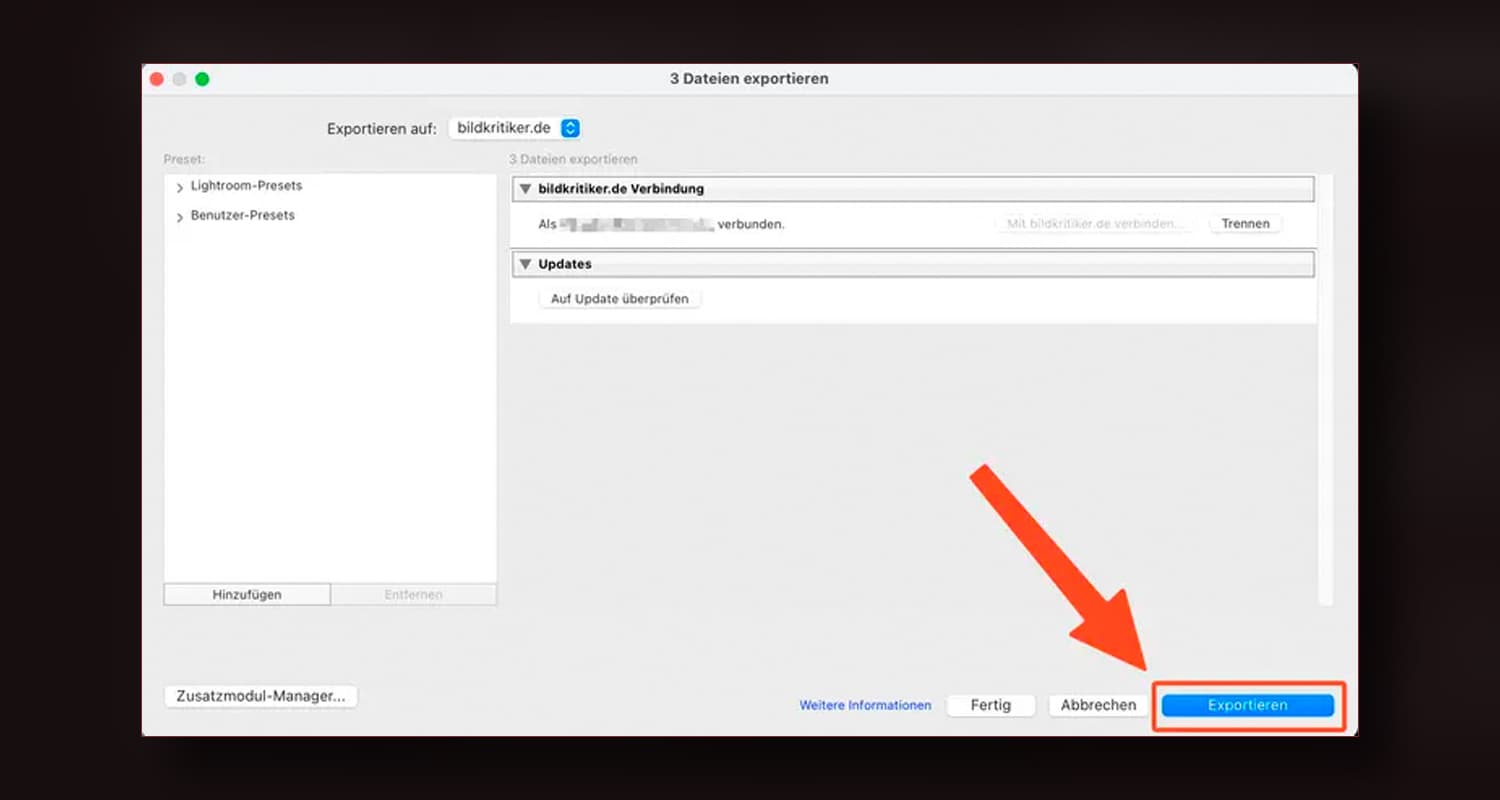1500x800 pixels.
Task: Click the Entfernen preset button
Action: pyautogui.click(x=413, y=595)
